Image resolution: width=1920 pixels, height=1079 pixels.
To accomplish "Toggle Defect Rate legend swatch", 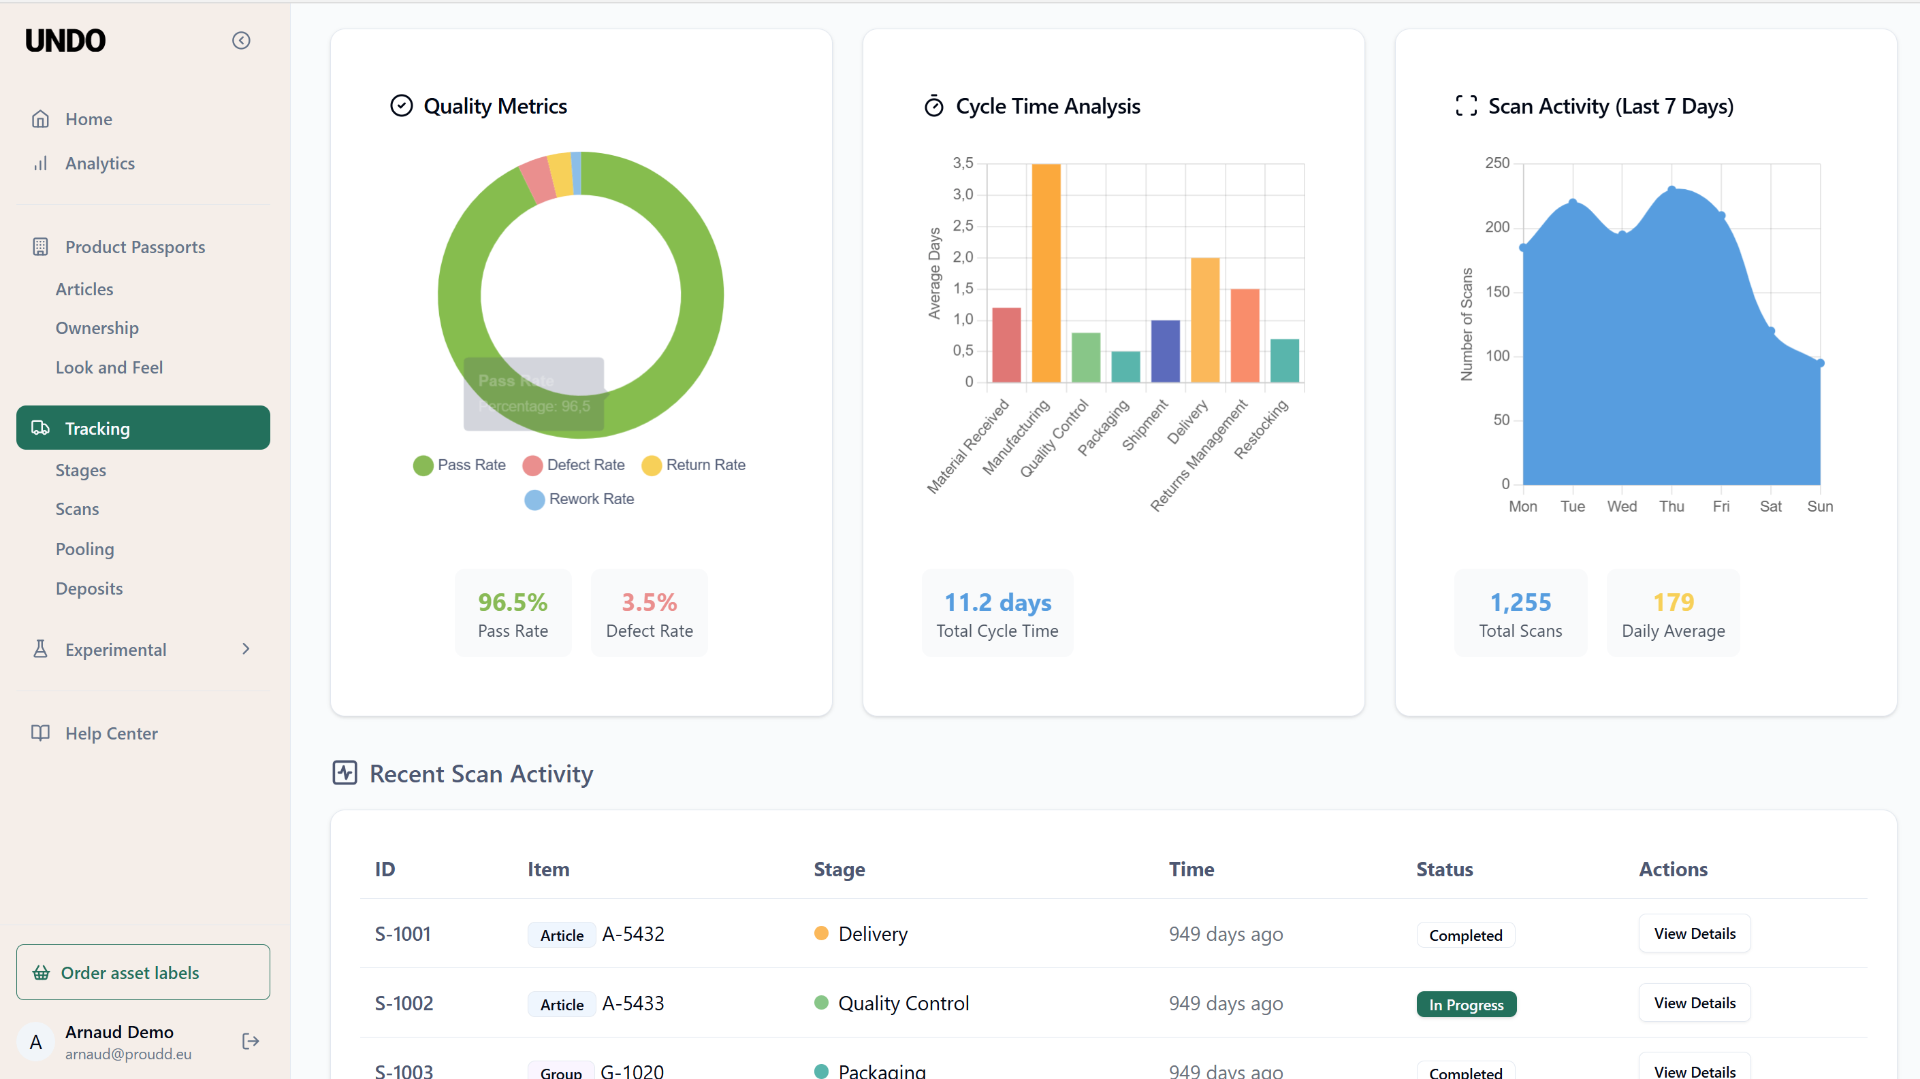I will click(533, 465).
